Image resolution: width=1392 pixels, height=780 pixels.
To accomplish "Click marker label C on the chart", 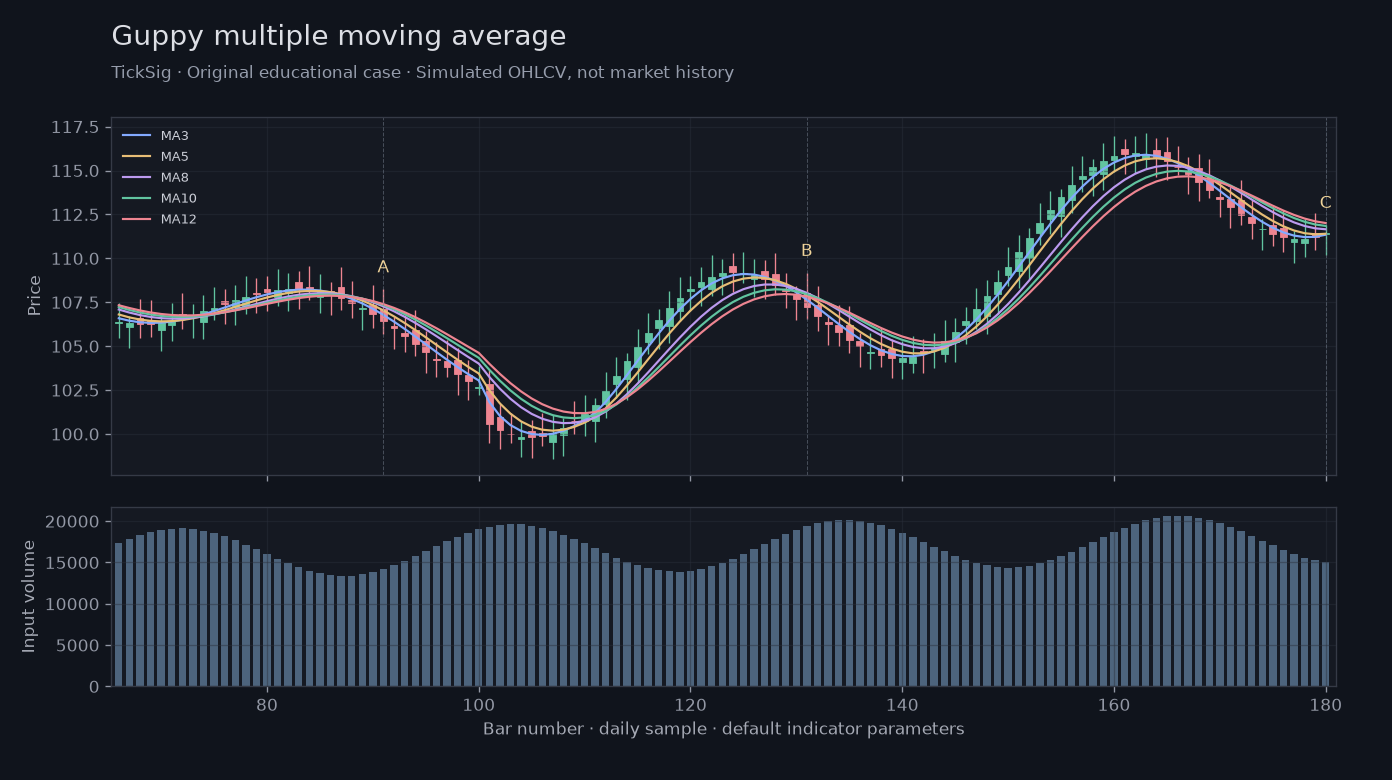I will coord(1326,203).
